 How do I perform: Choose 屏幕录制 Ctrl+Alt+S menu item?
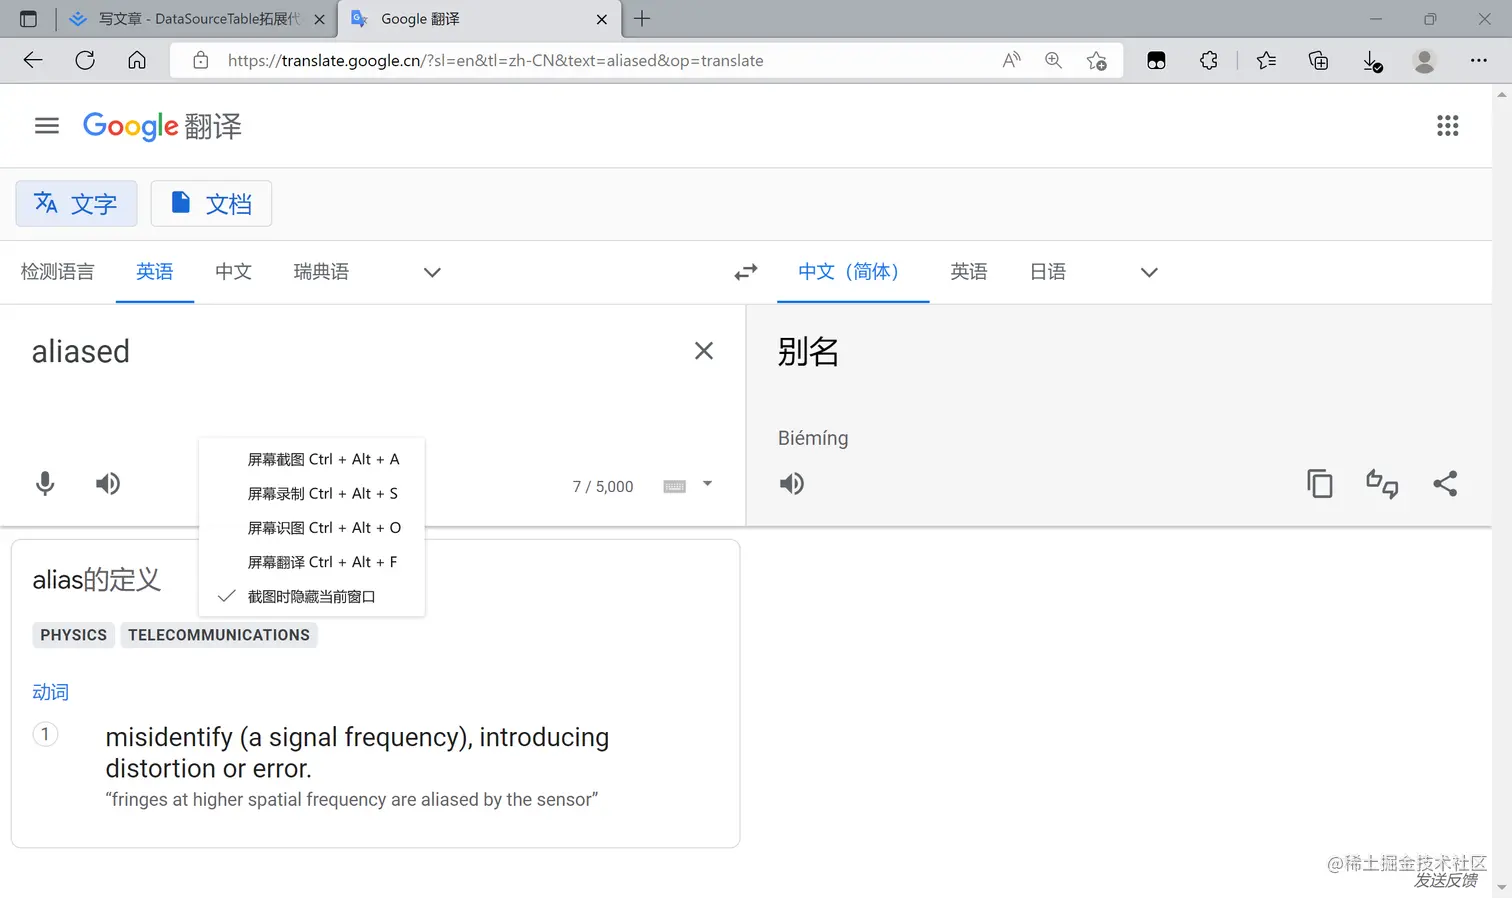point(312,493)
